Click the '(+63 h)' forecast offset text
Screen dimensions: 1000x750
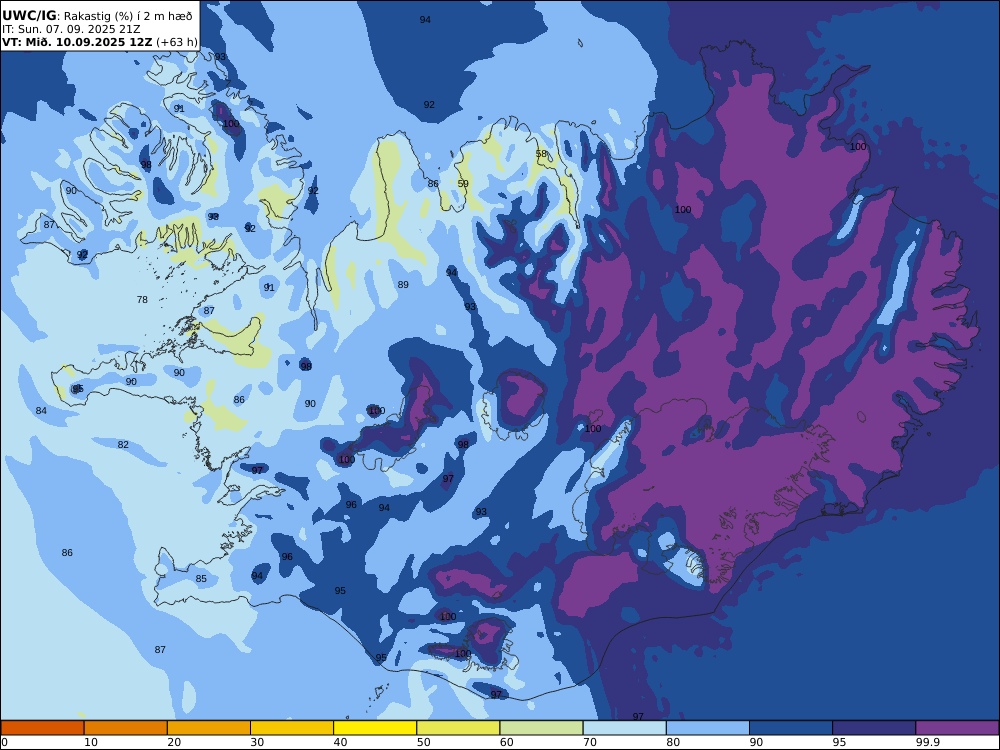(x=177, y=43)
